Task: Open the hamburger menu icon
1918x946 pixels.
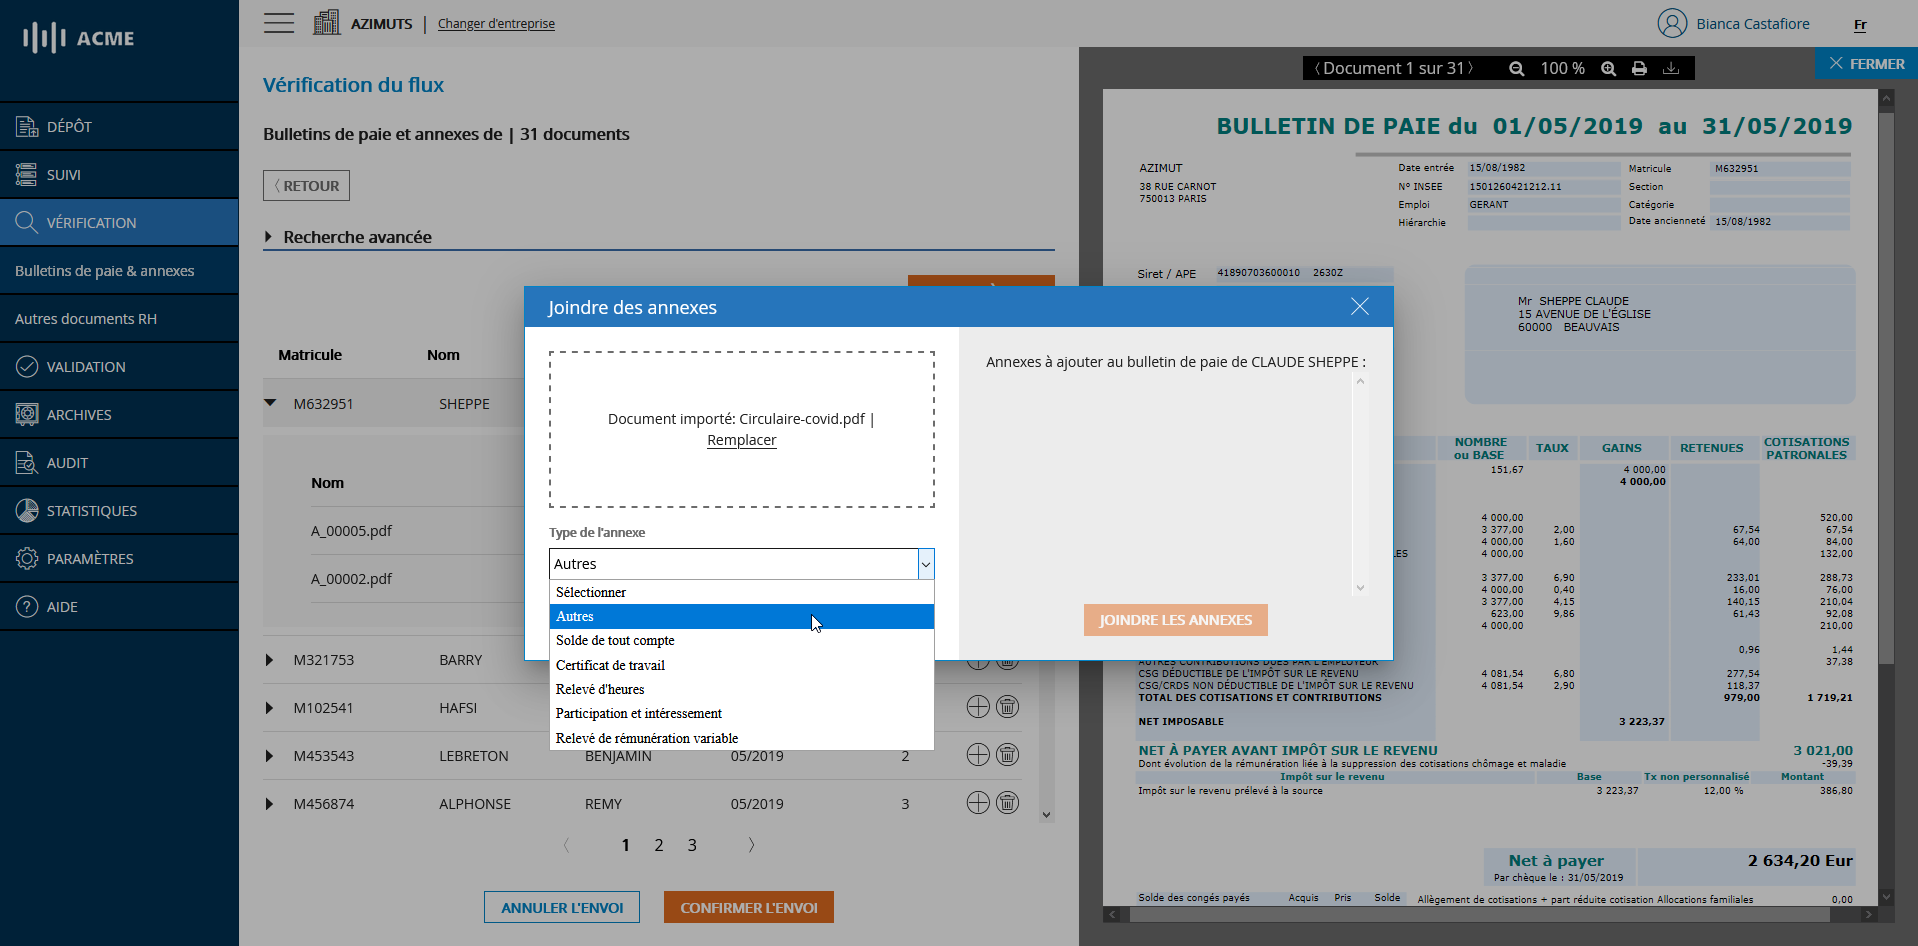Action: pos(279,23)
